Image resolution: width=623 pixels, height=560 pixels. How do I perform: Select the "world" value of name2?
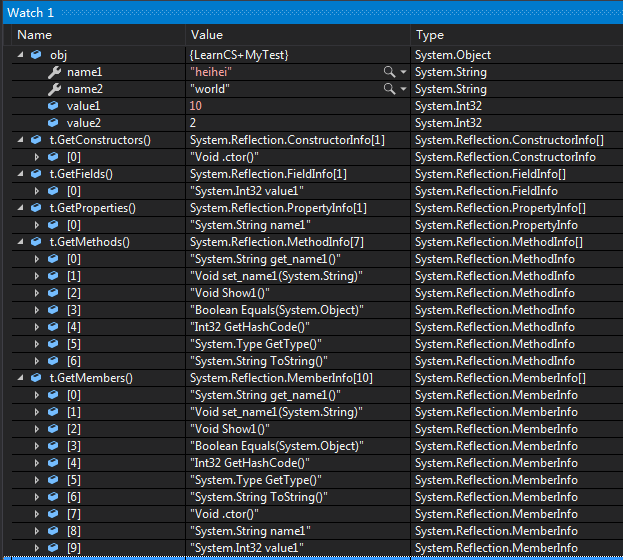coord(210,89)
